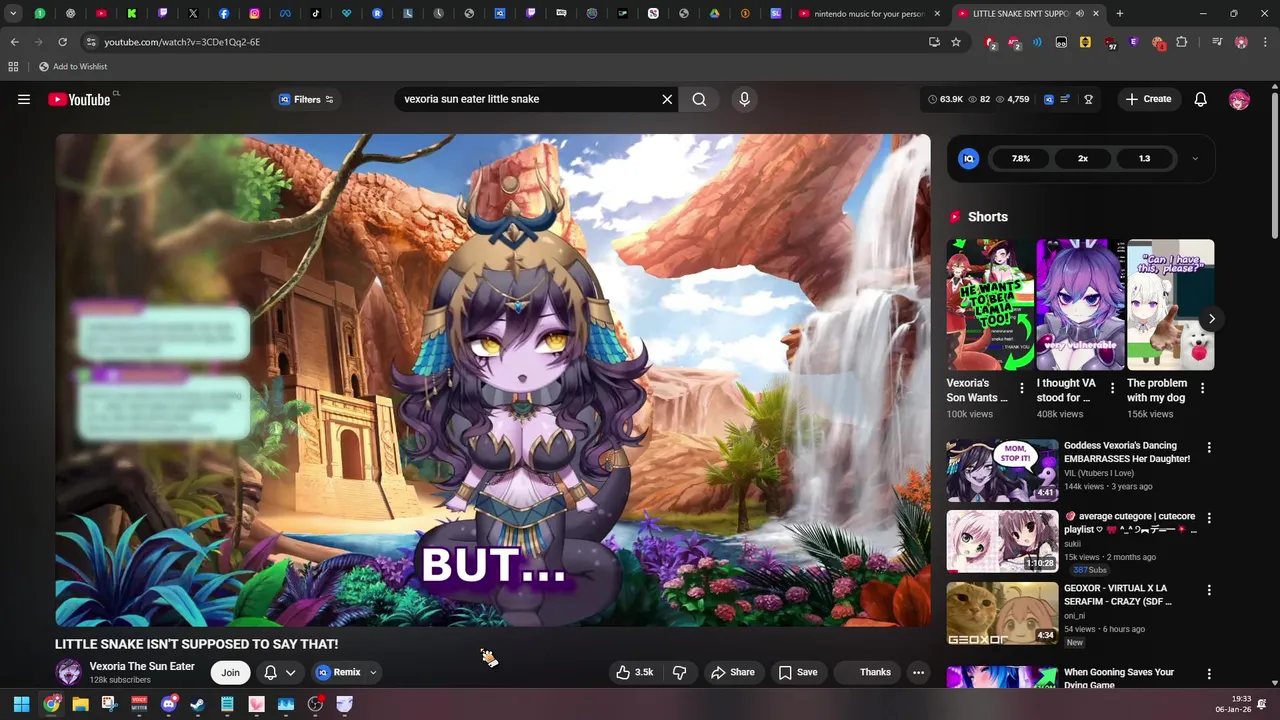Open options for 'The problem with my dog' Short
This screenshot has width=1280, height=720.
coord(1202,388)
